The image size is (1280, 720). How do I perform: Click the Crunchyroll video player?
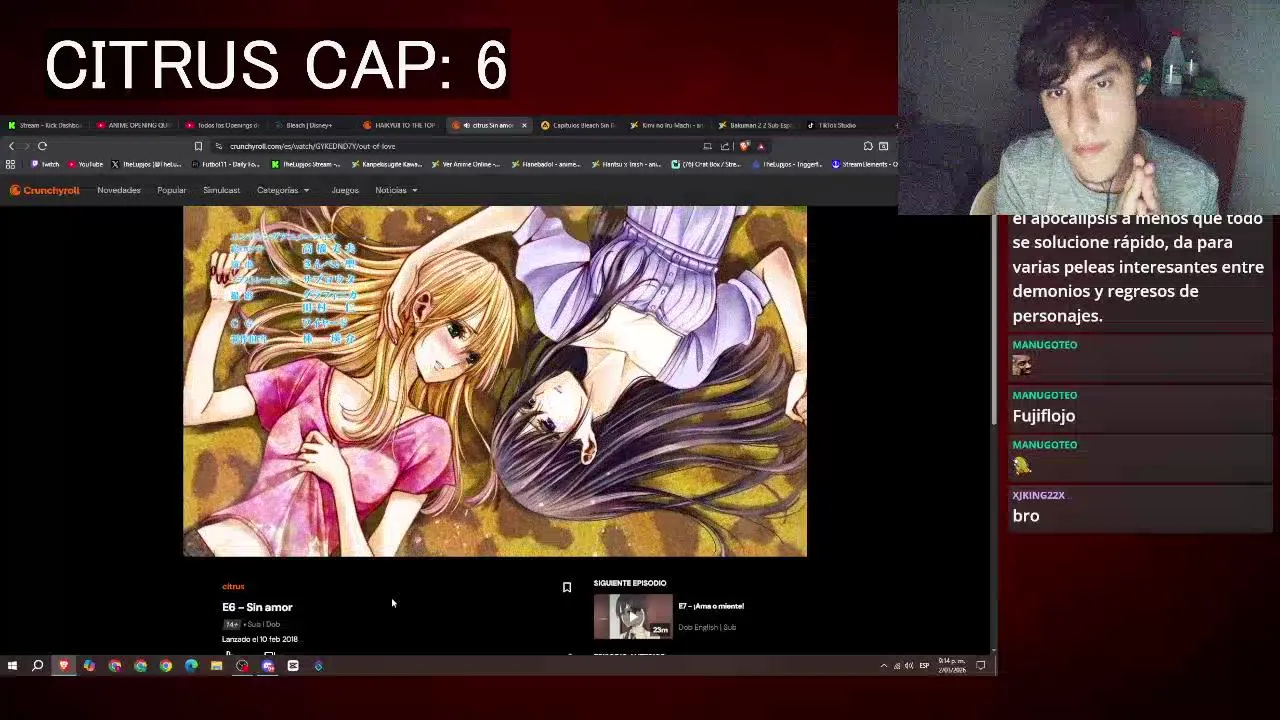(x=495, y=381)
